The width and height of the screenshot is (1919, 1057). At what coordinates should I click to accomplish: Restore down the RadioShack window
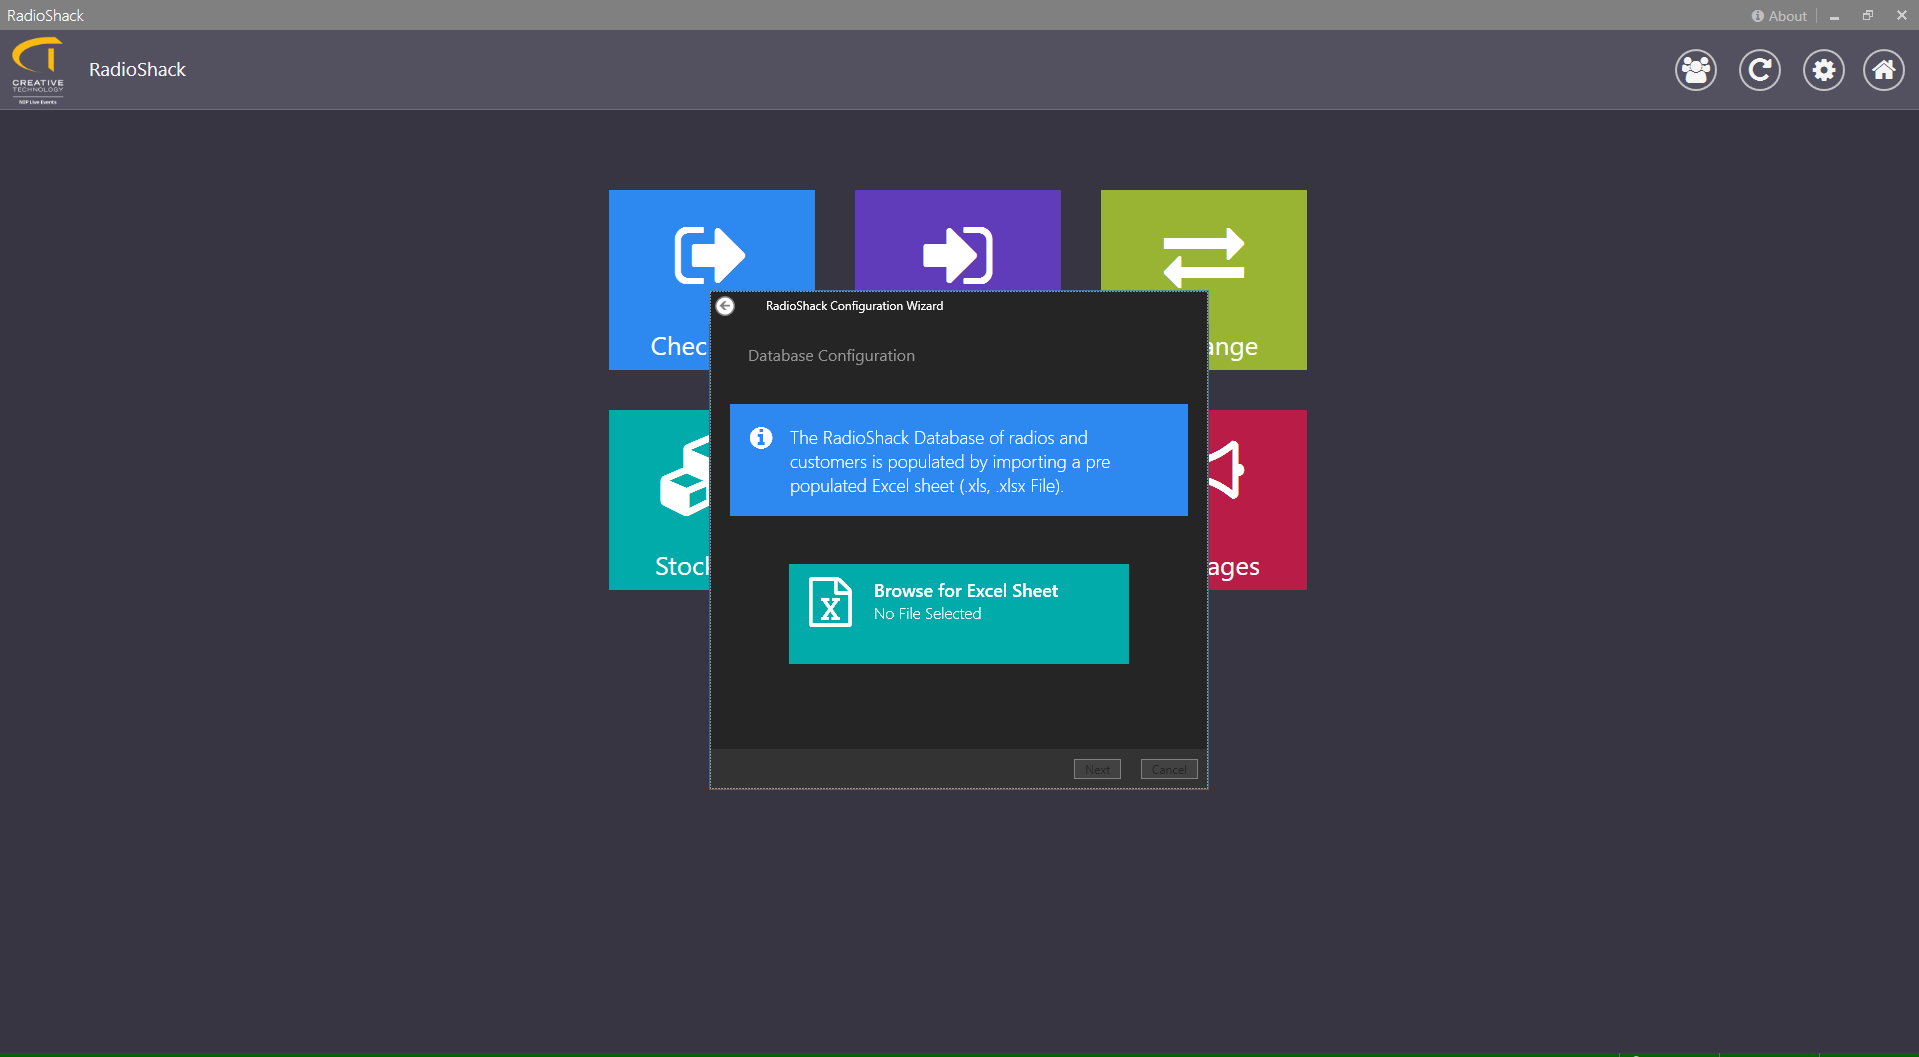pos(1867,16)
